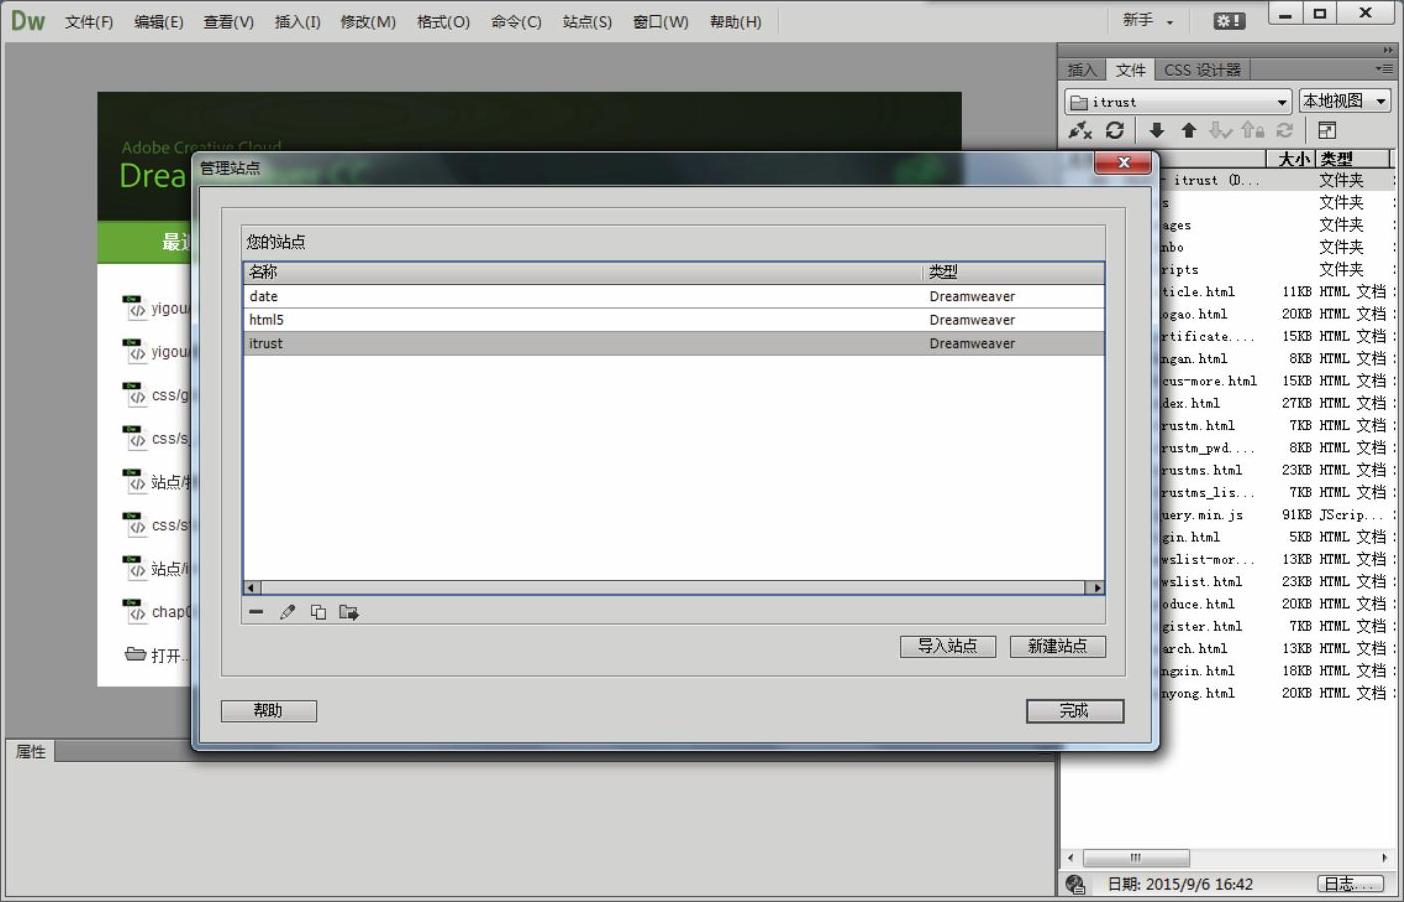Screen dimensions: 1404x902
Task: Collapse the right panel dock to icons
Action: pos(1388,50)
